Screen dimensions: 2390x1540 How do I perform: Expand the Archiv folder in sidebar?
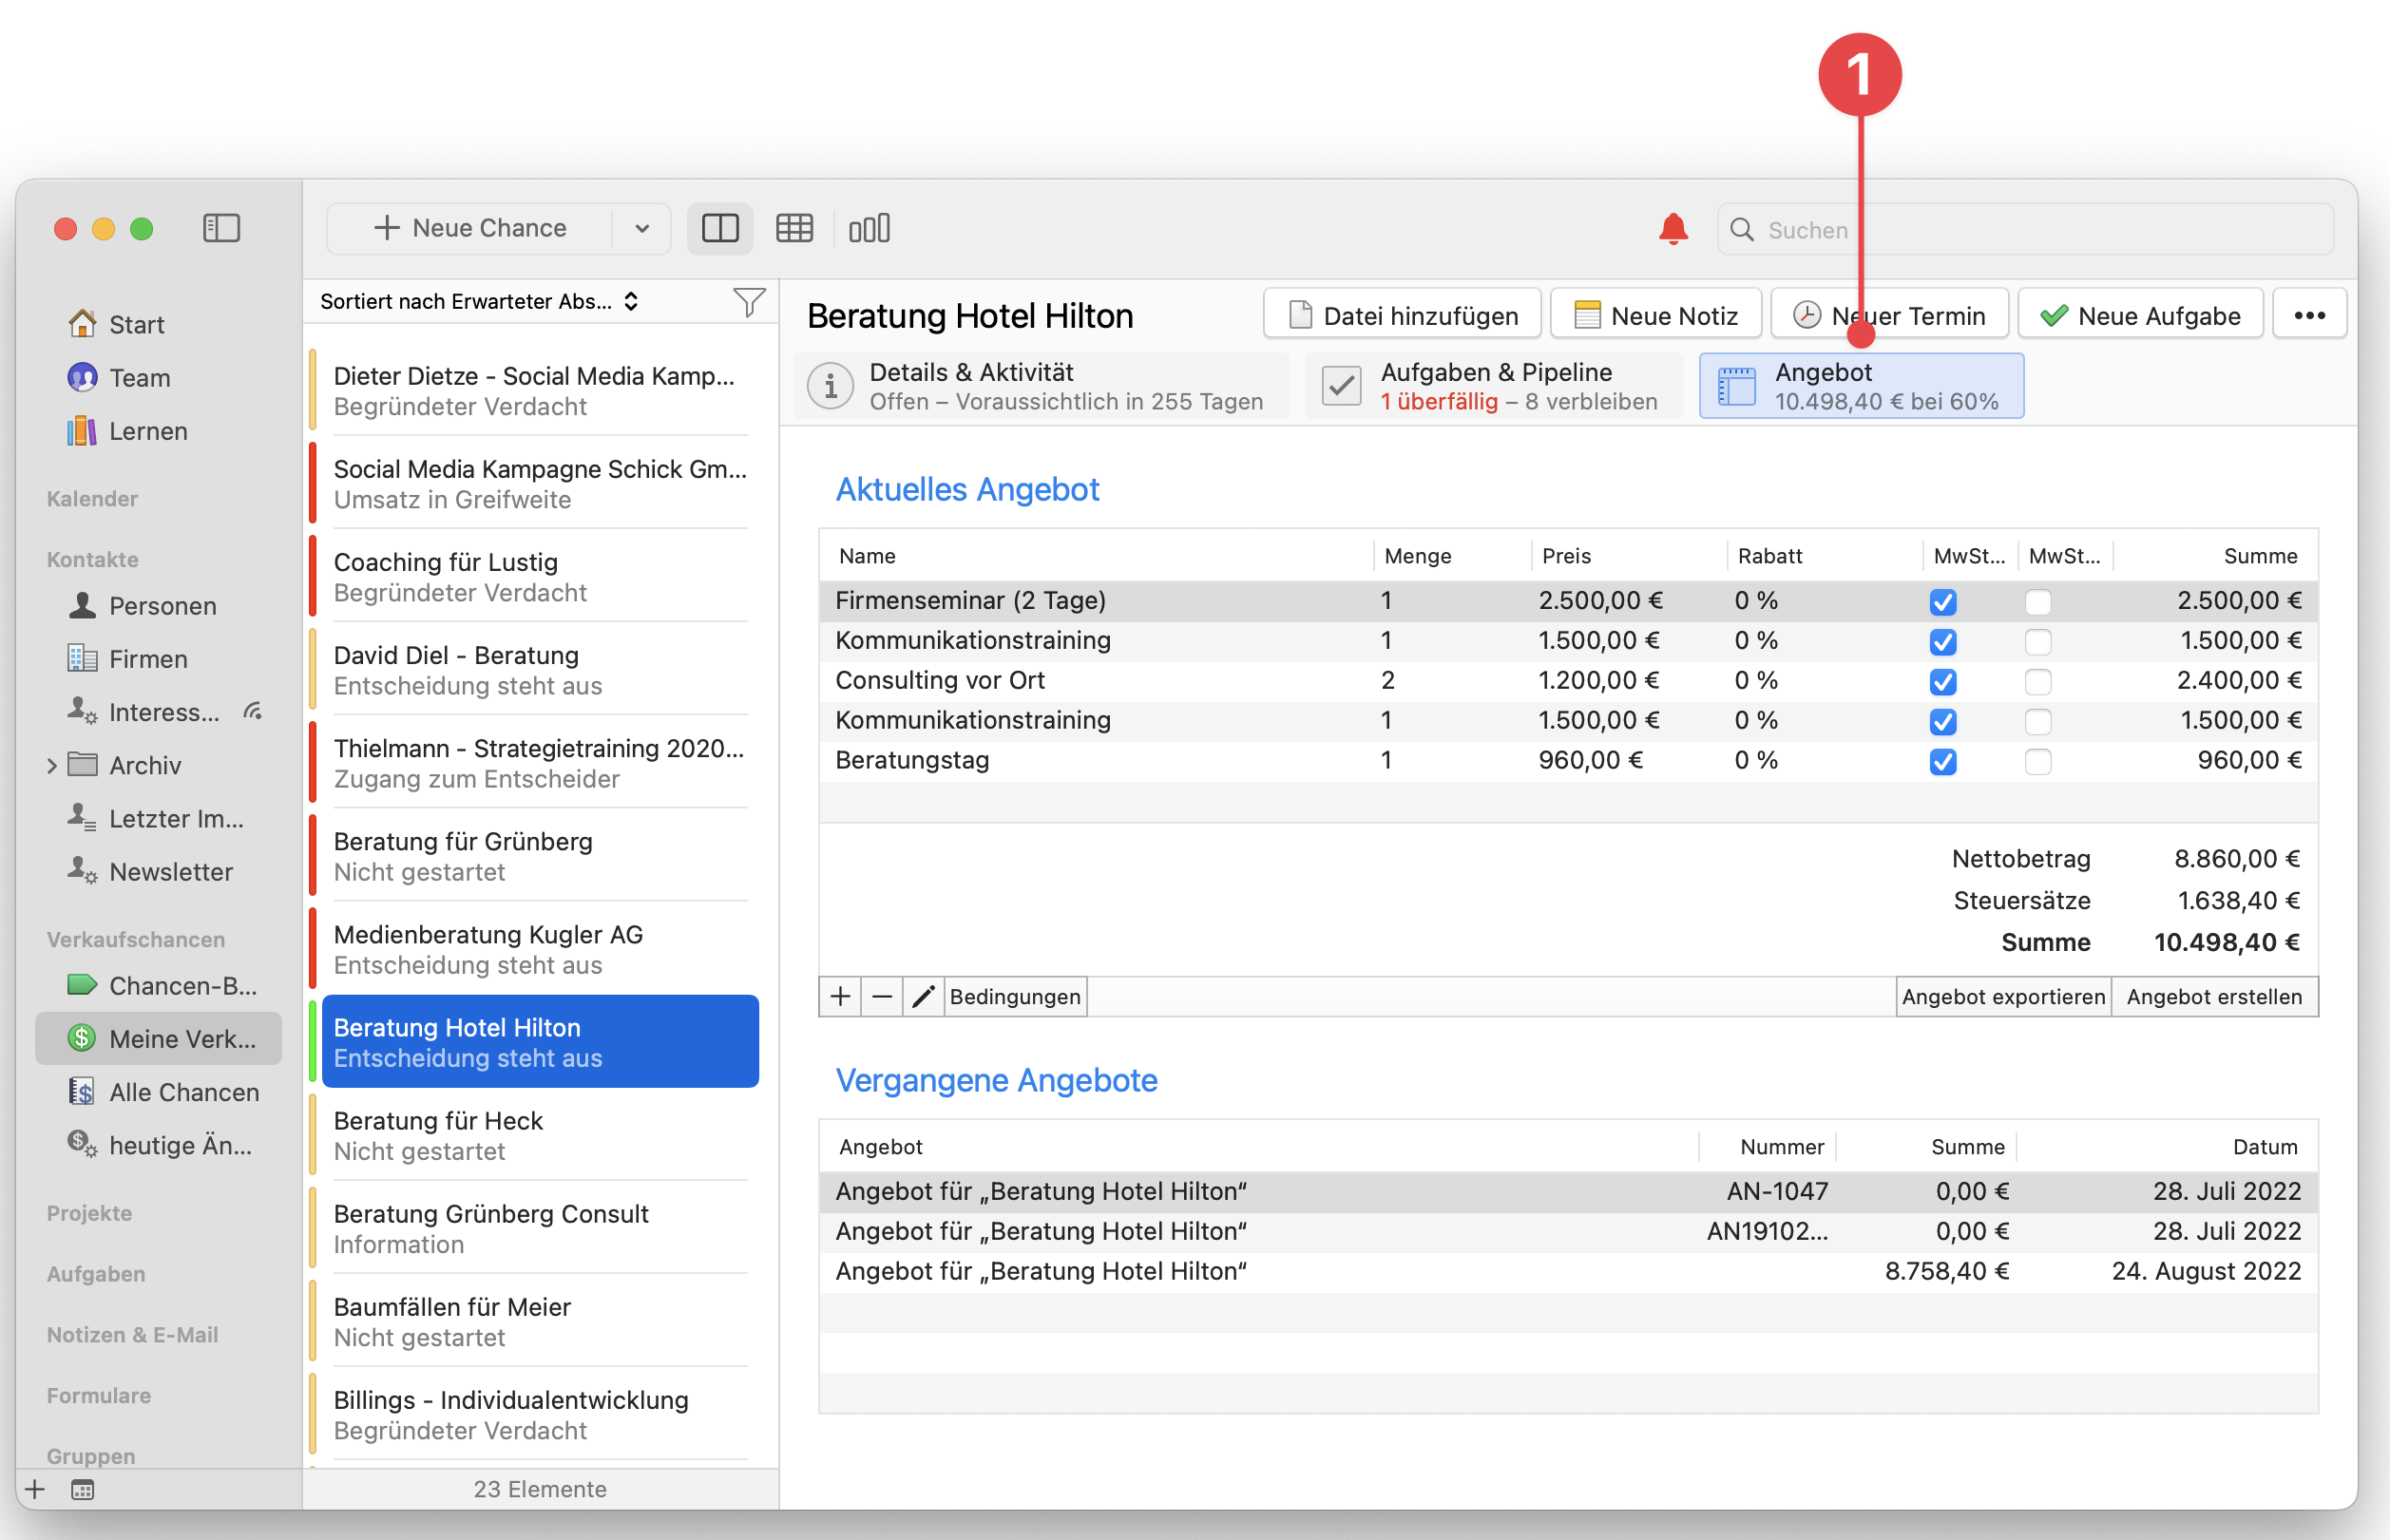pos(52,766)
